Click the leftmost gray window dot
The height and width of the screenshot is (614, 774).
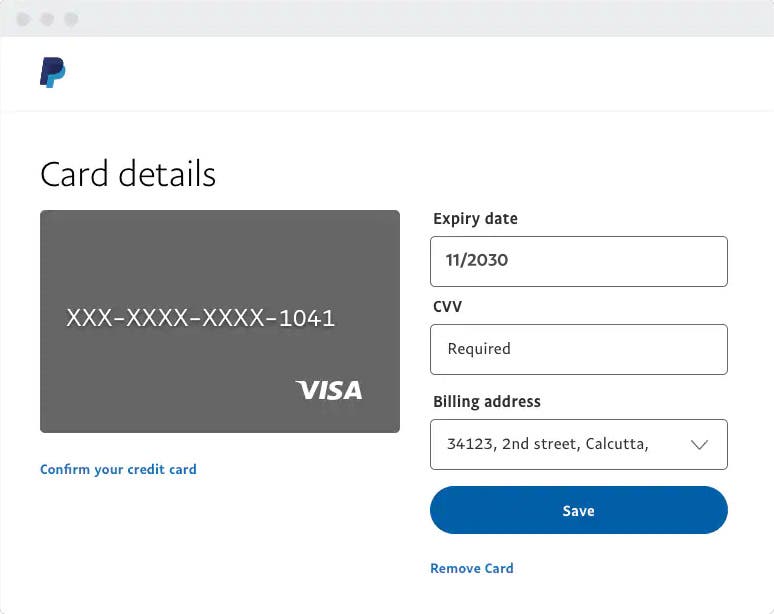[x=23, y=19]
